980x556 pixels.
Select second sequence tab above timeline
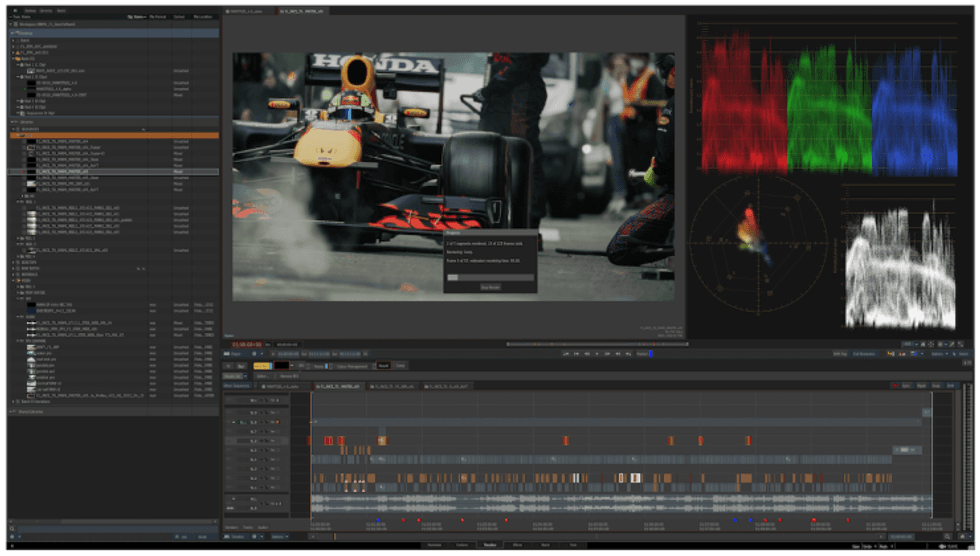pyautogui.click(x=338, y=386)
